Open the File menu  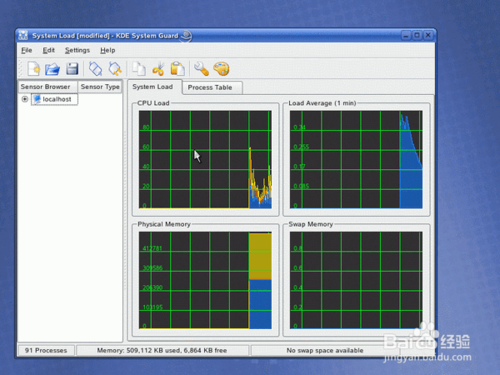pos(27,50)
